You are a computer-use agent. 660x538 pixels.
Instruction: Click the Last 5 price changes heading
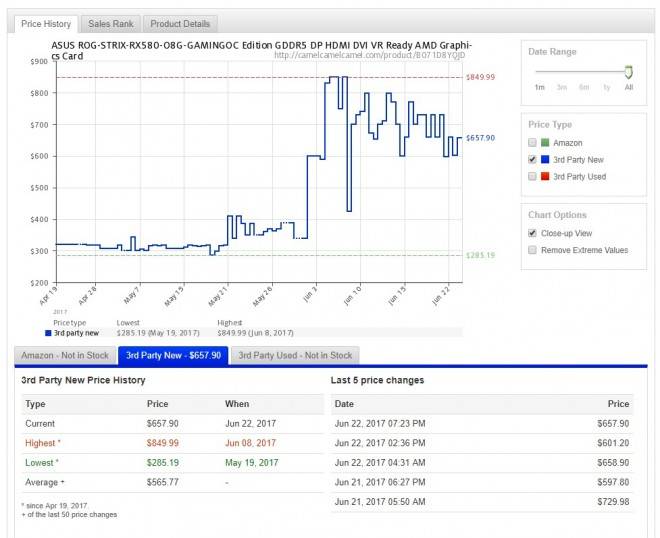coord(377,380)
